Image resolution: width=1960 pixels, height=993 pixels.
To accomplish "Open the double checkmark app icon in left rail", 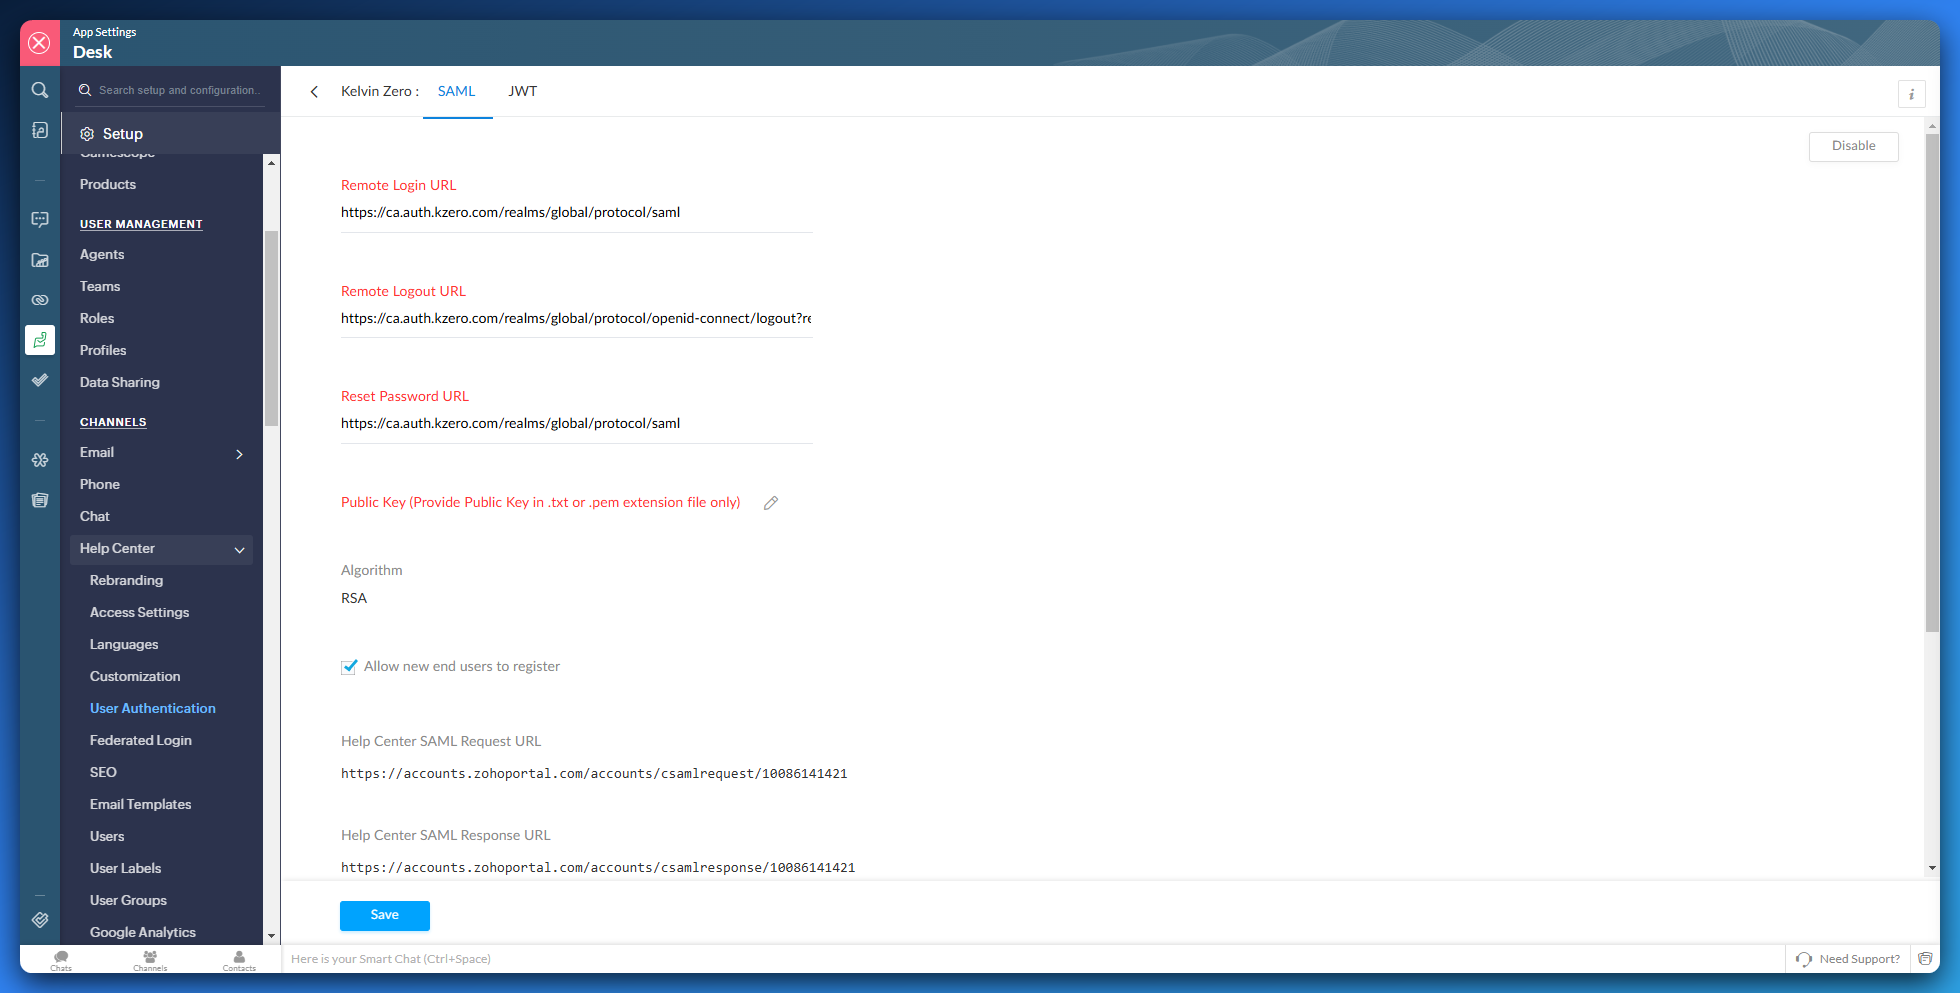I will 40,380.
